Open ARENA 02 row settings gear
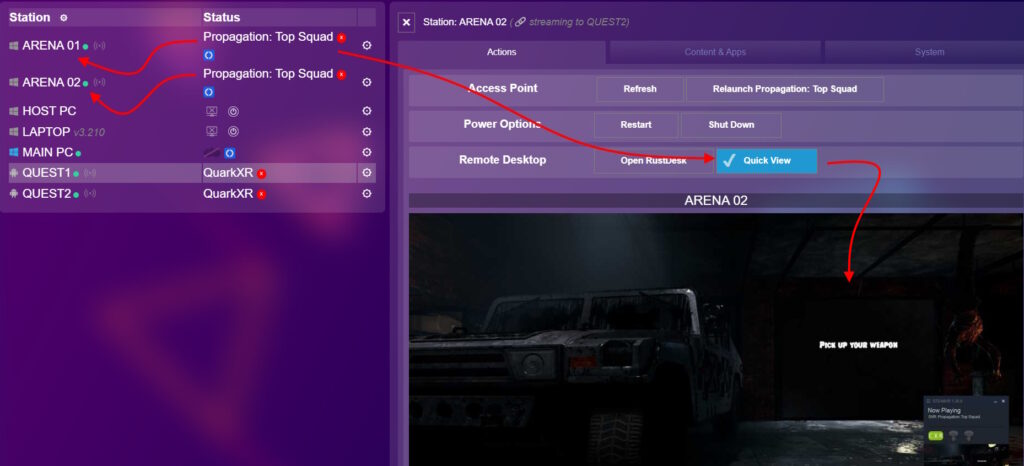 [367, 82]
